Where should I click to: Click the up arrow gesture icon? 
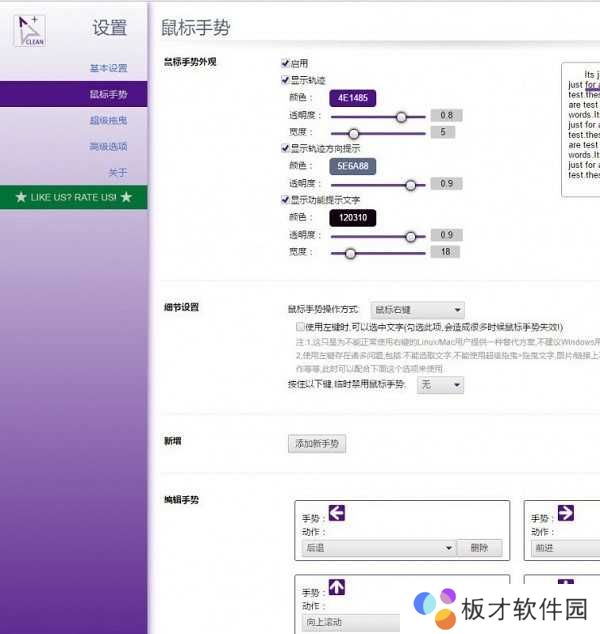337,587
